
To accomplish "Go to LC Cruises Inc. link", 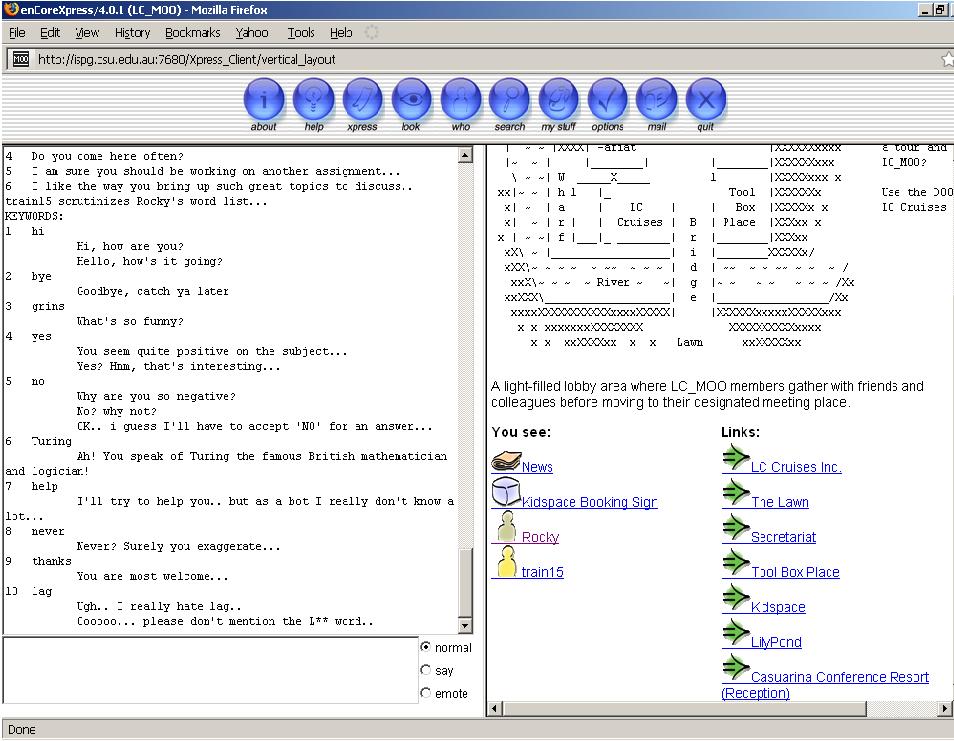I will coord(796,467).
